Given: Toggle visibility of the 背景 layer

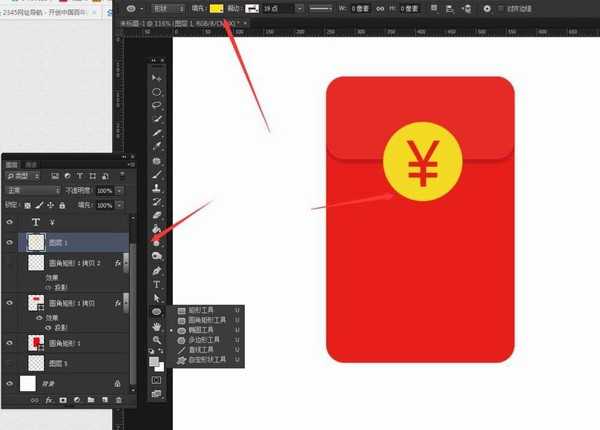Looking at the screenshot, I should (x=10, y=383).
